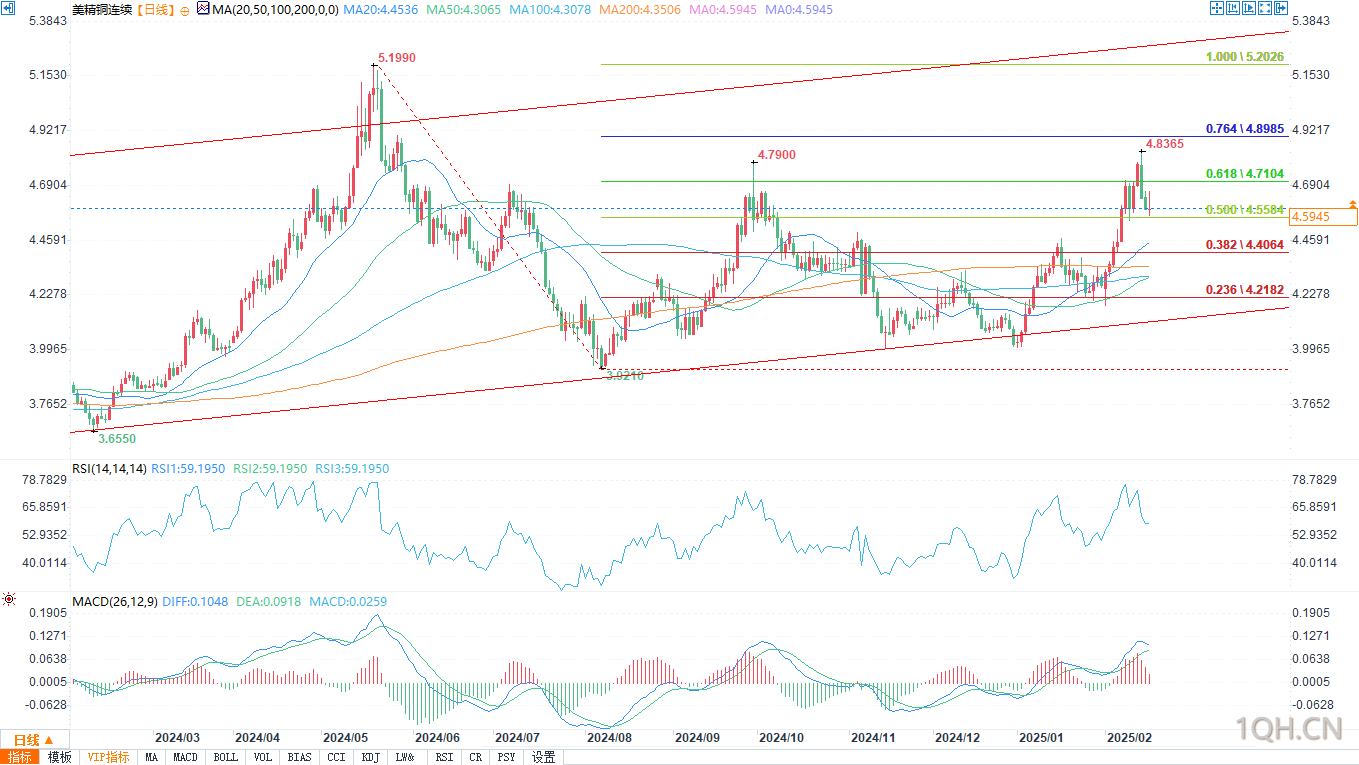Select the BIAS indicator tab
1359x765 pixels.
tap(299, 757)
